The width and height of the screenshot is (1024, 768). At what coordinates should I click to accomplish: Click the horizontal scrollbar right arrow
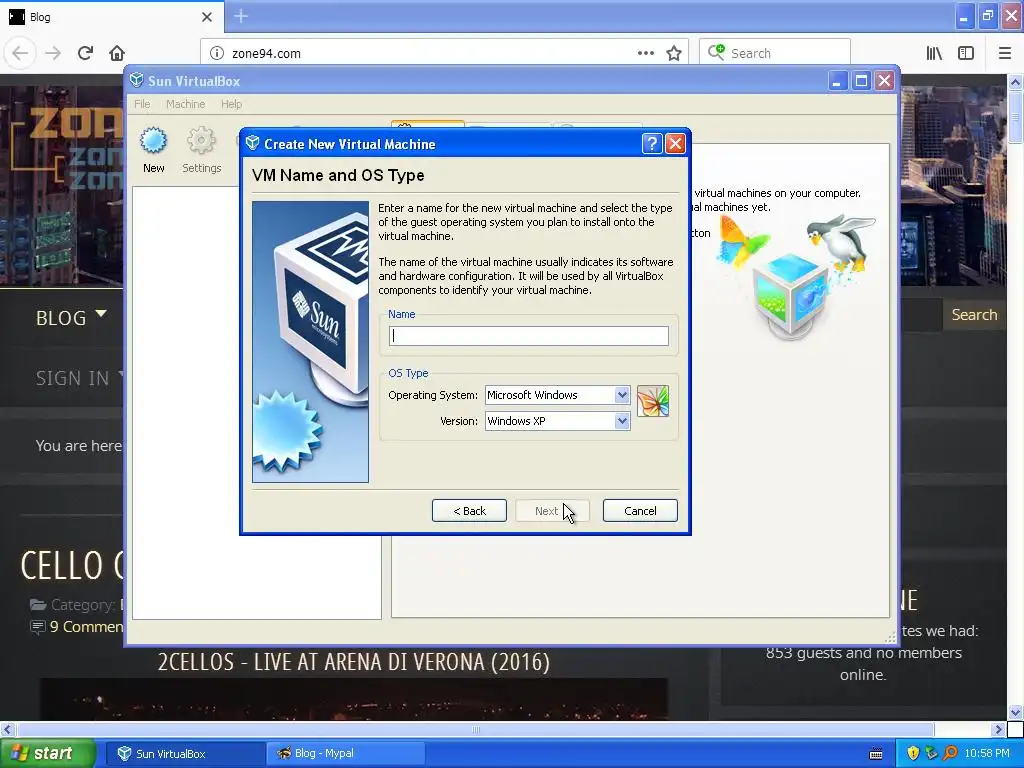tap(998, 729)
